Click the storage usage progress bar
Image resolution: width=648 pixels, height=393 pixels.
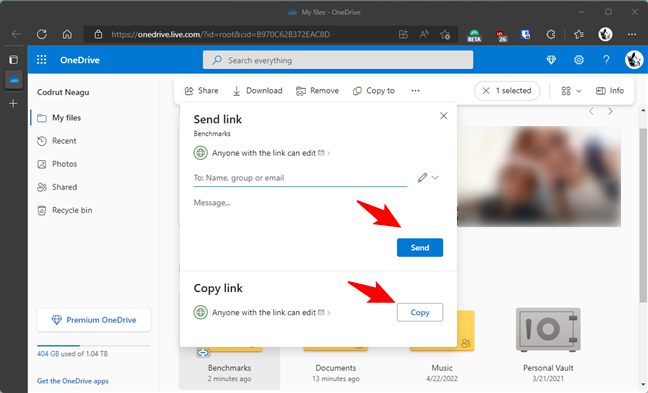94,345
